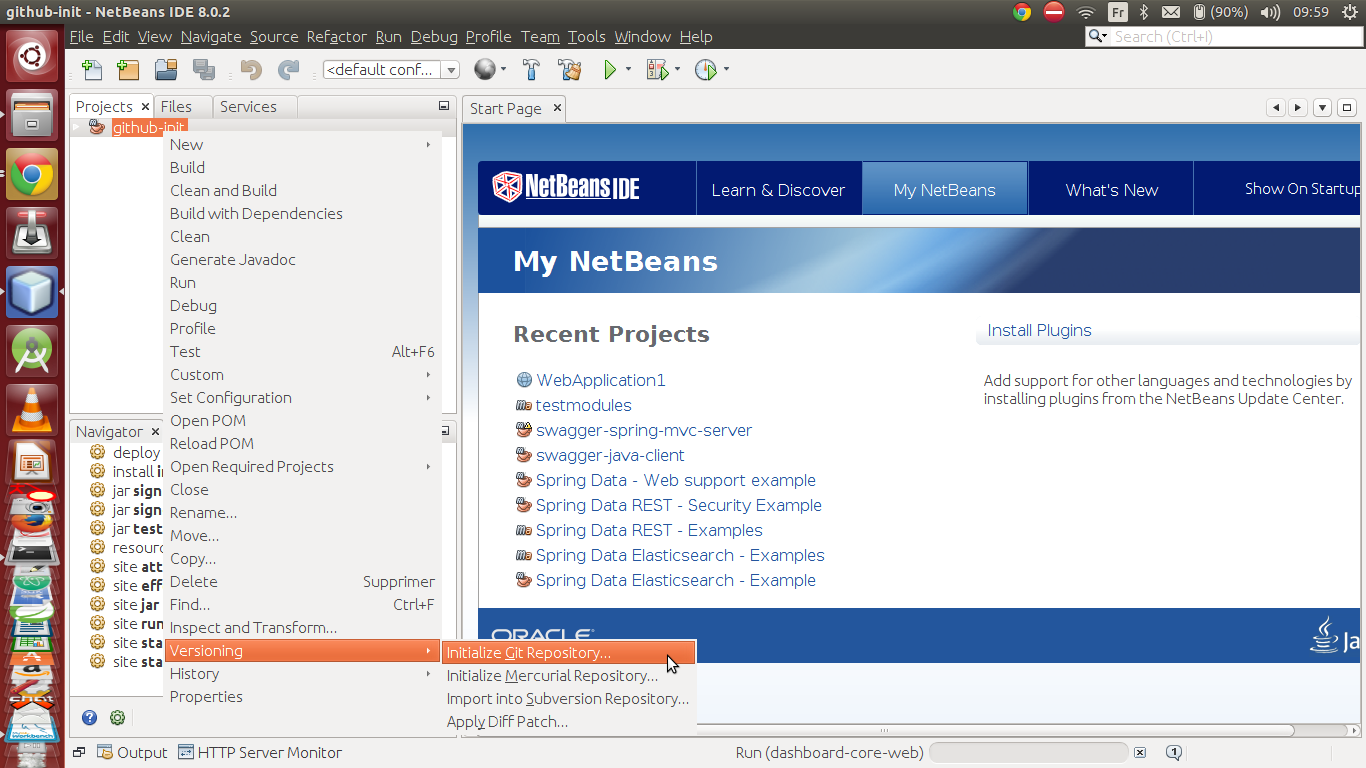Open the editor document list dropdown arrow

pos(1322,108)
